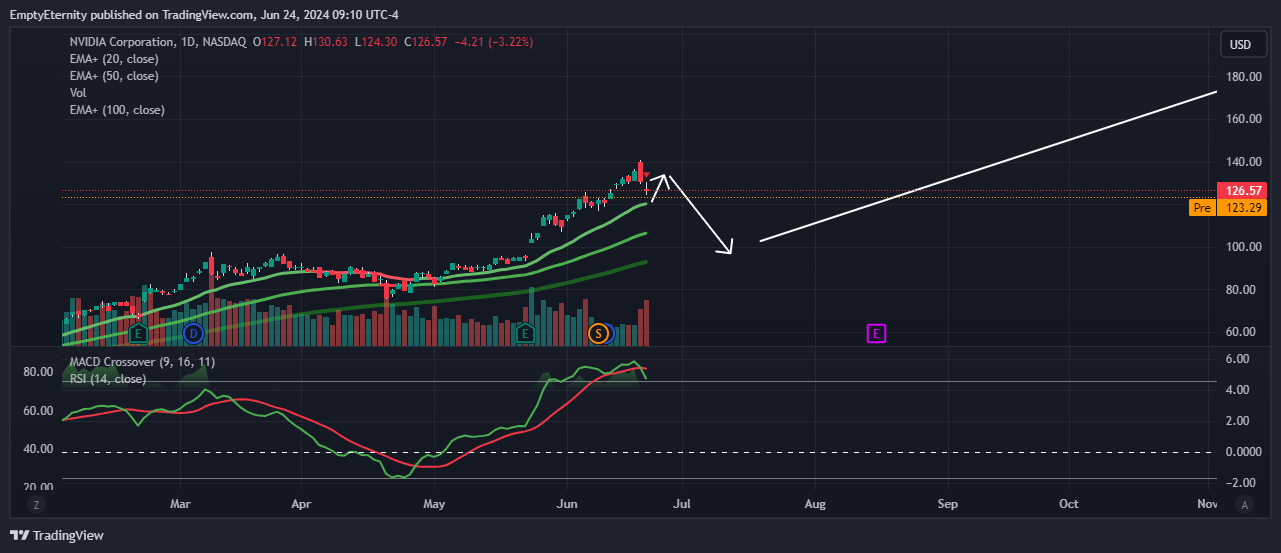Viewport: 1281px width, 553px height.
Task: Click the EMA+ (100, close) indicator label
Action: pyautogui.click(x=117, y=110)
